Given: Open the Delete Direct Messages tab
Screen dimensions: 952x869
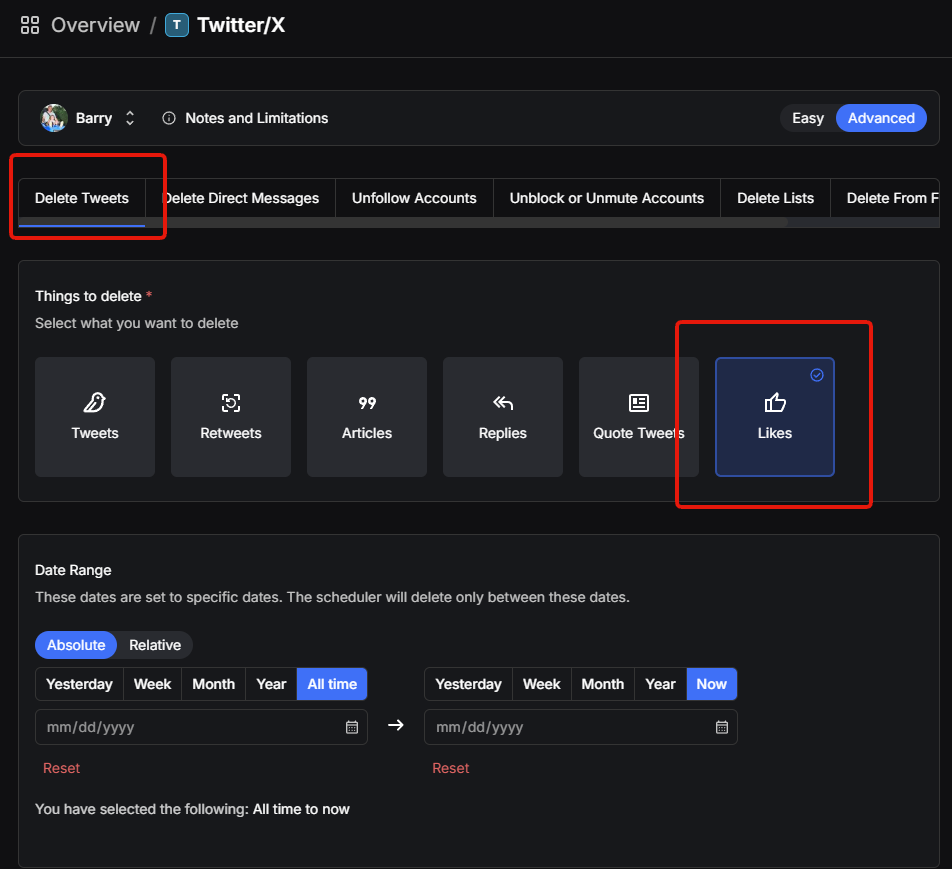Looking at the screenshot, I should coord(240,198).
